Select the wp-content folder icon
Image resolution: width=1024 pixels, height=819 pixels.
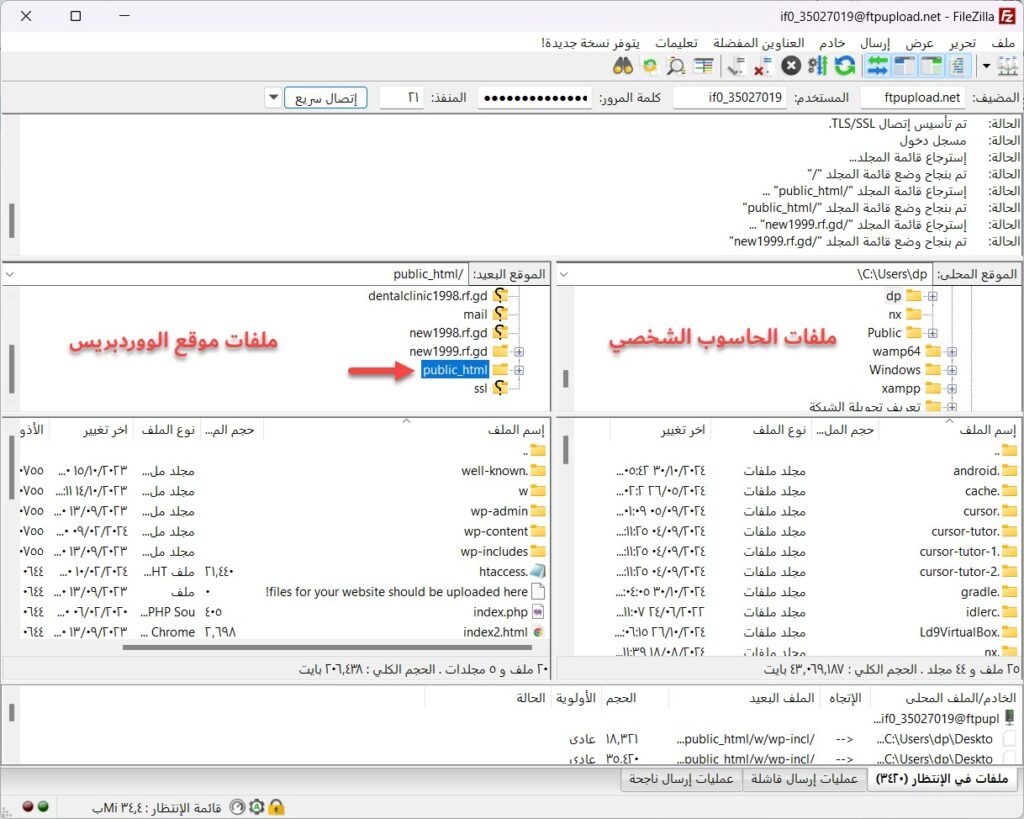(538, 531)
